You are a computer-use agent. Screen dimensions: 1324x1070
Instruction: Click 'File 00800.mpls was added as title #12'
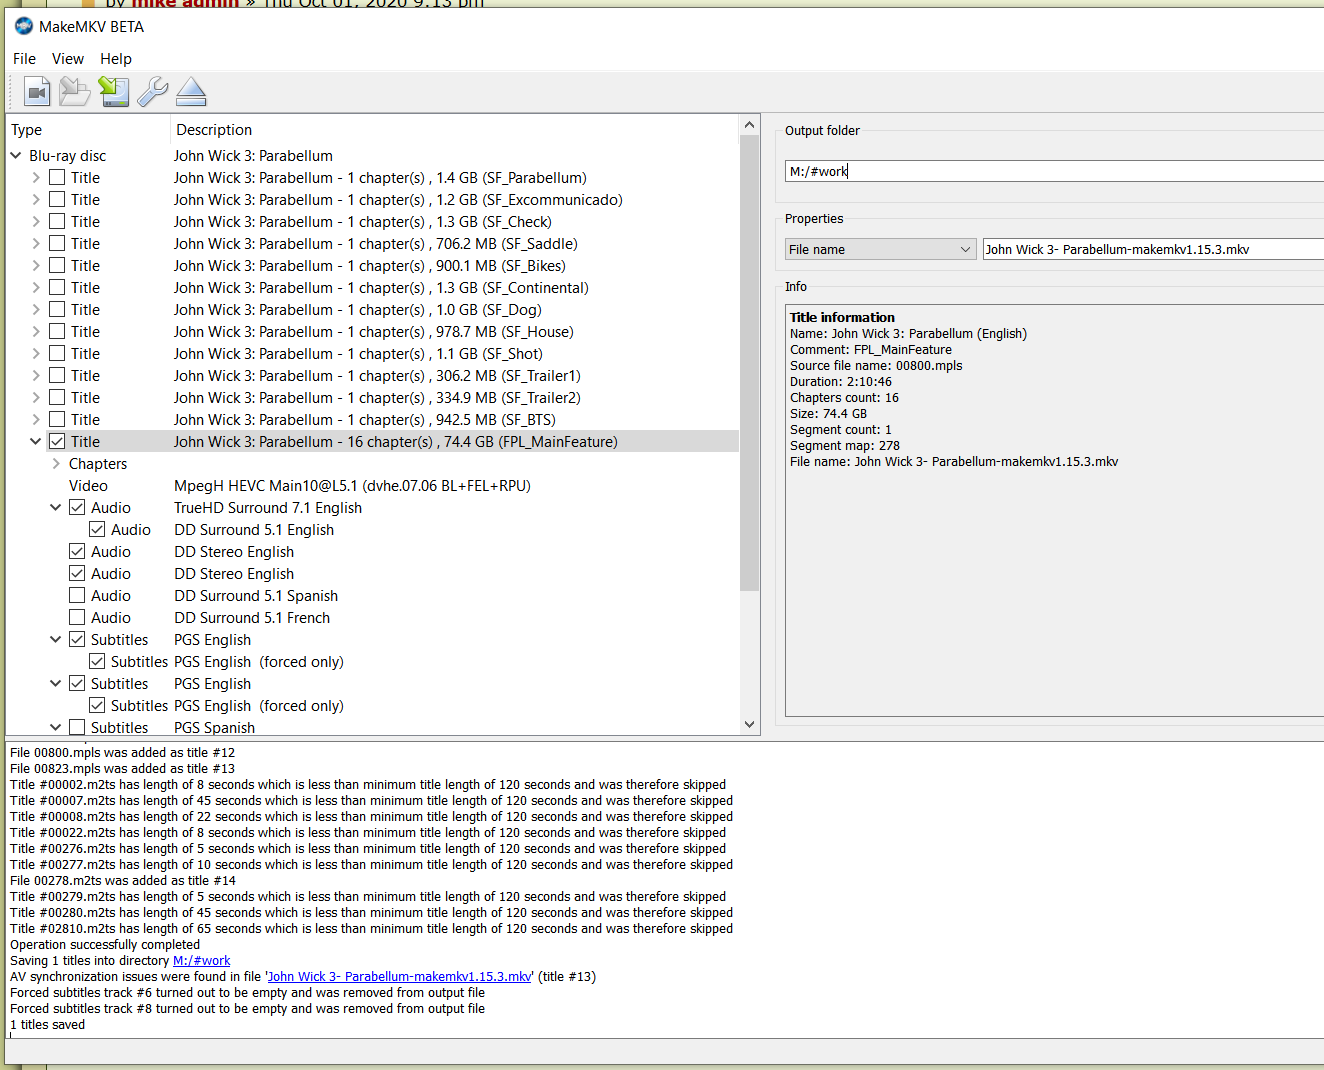point(123,753)
